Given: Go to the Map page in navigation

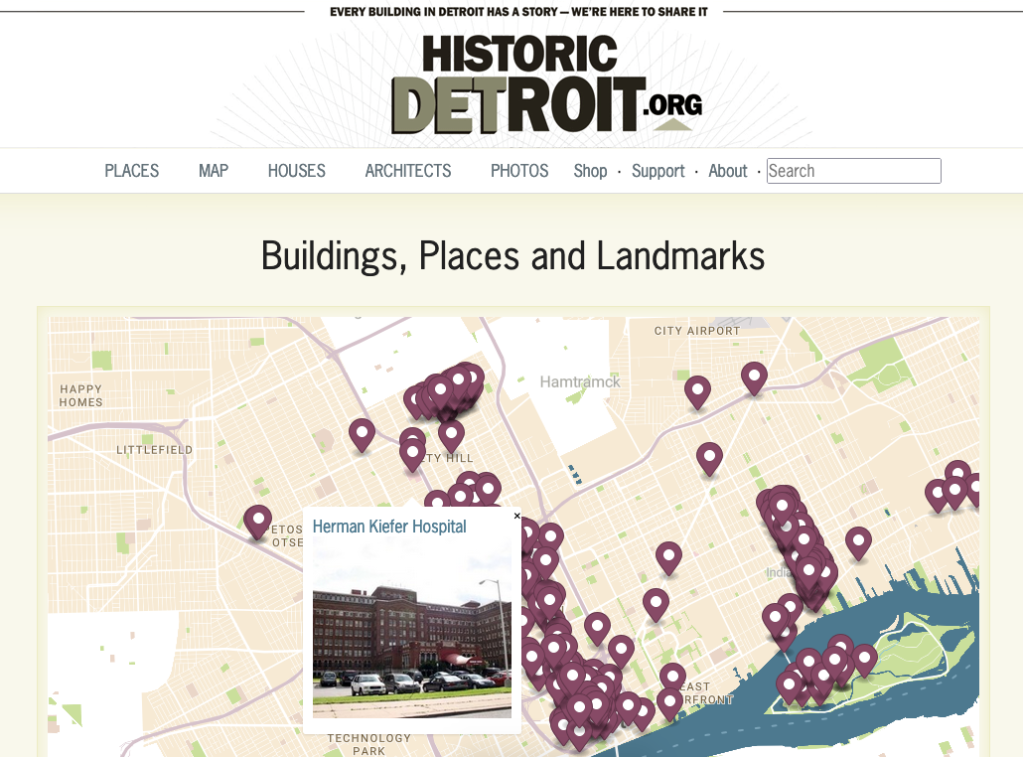Looking at the screenshot, I should pyautogui.click(x=213, y=171).
